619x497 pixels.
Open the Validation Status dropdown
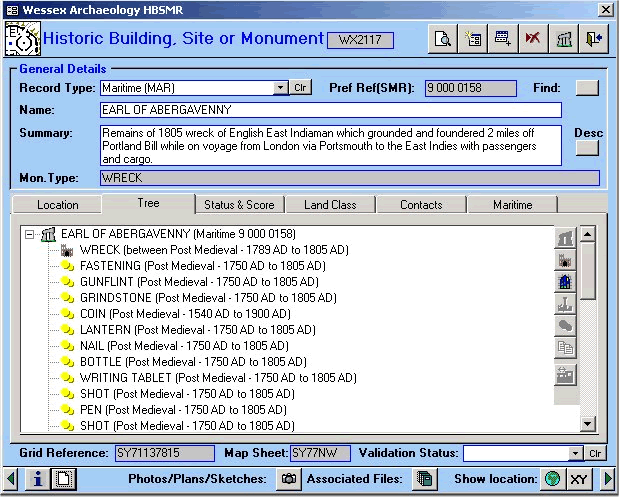(x=575, y=453)
